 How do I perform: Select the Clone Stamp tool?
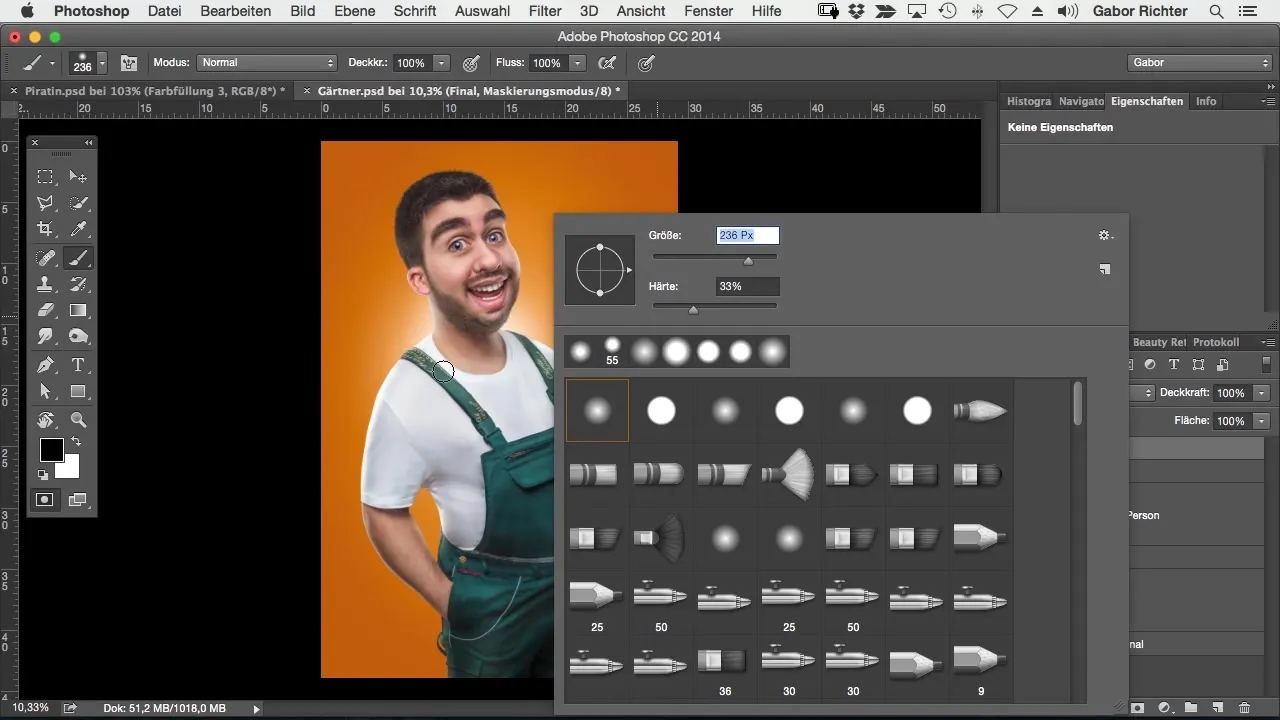[46, 284]
